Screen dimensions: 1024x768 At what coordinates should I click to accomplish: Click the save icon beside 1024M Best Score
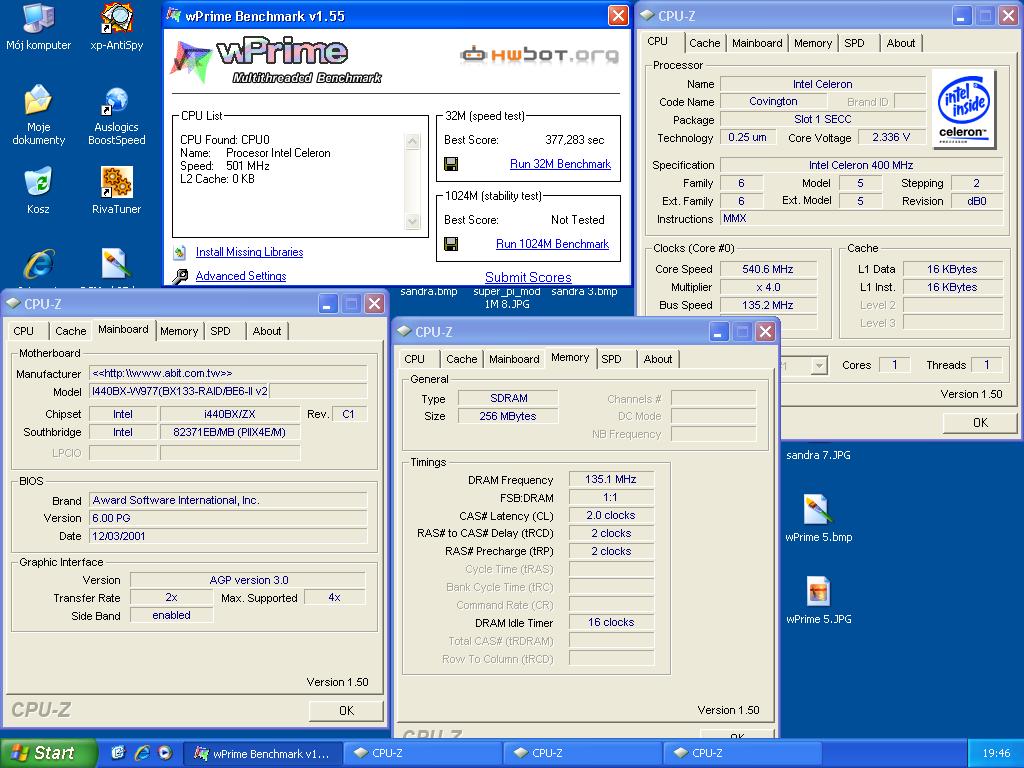[451, 244]
